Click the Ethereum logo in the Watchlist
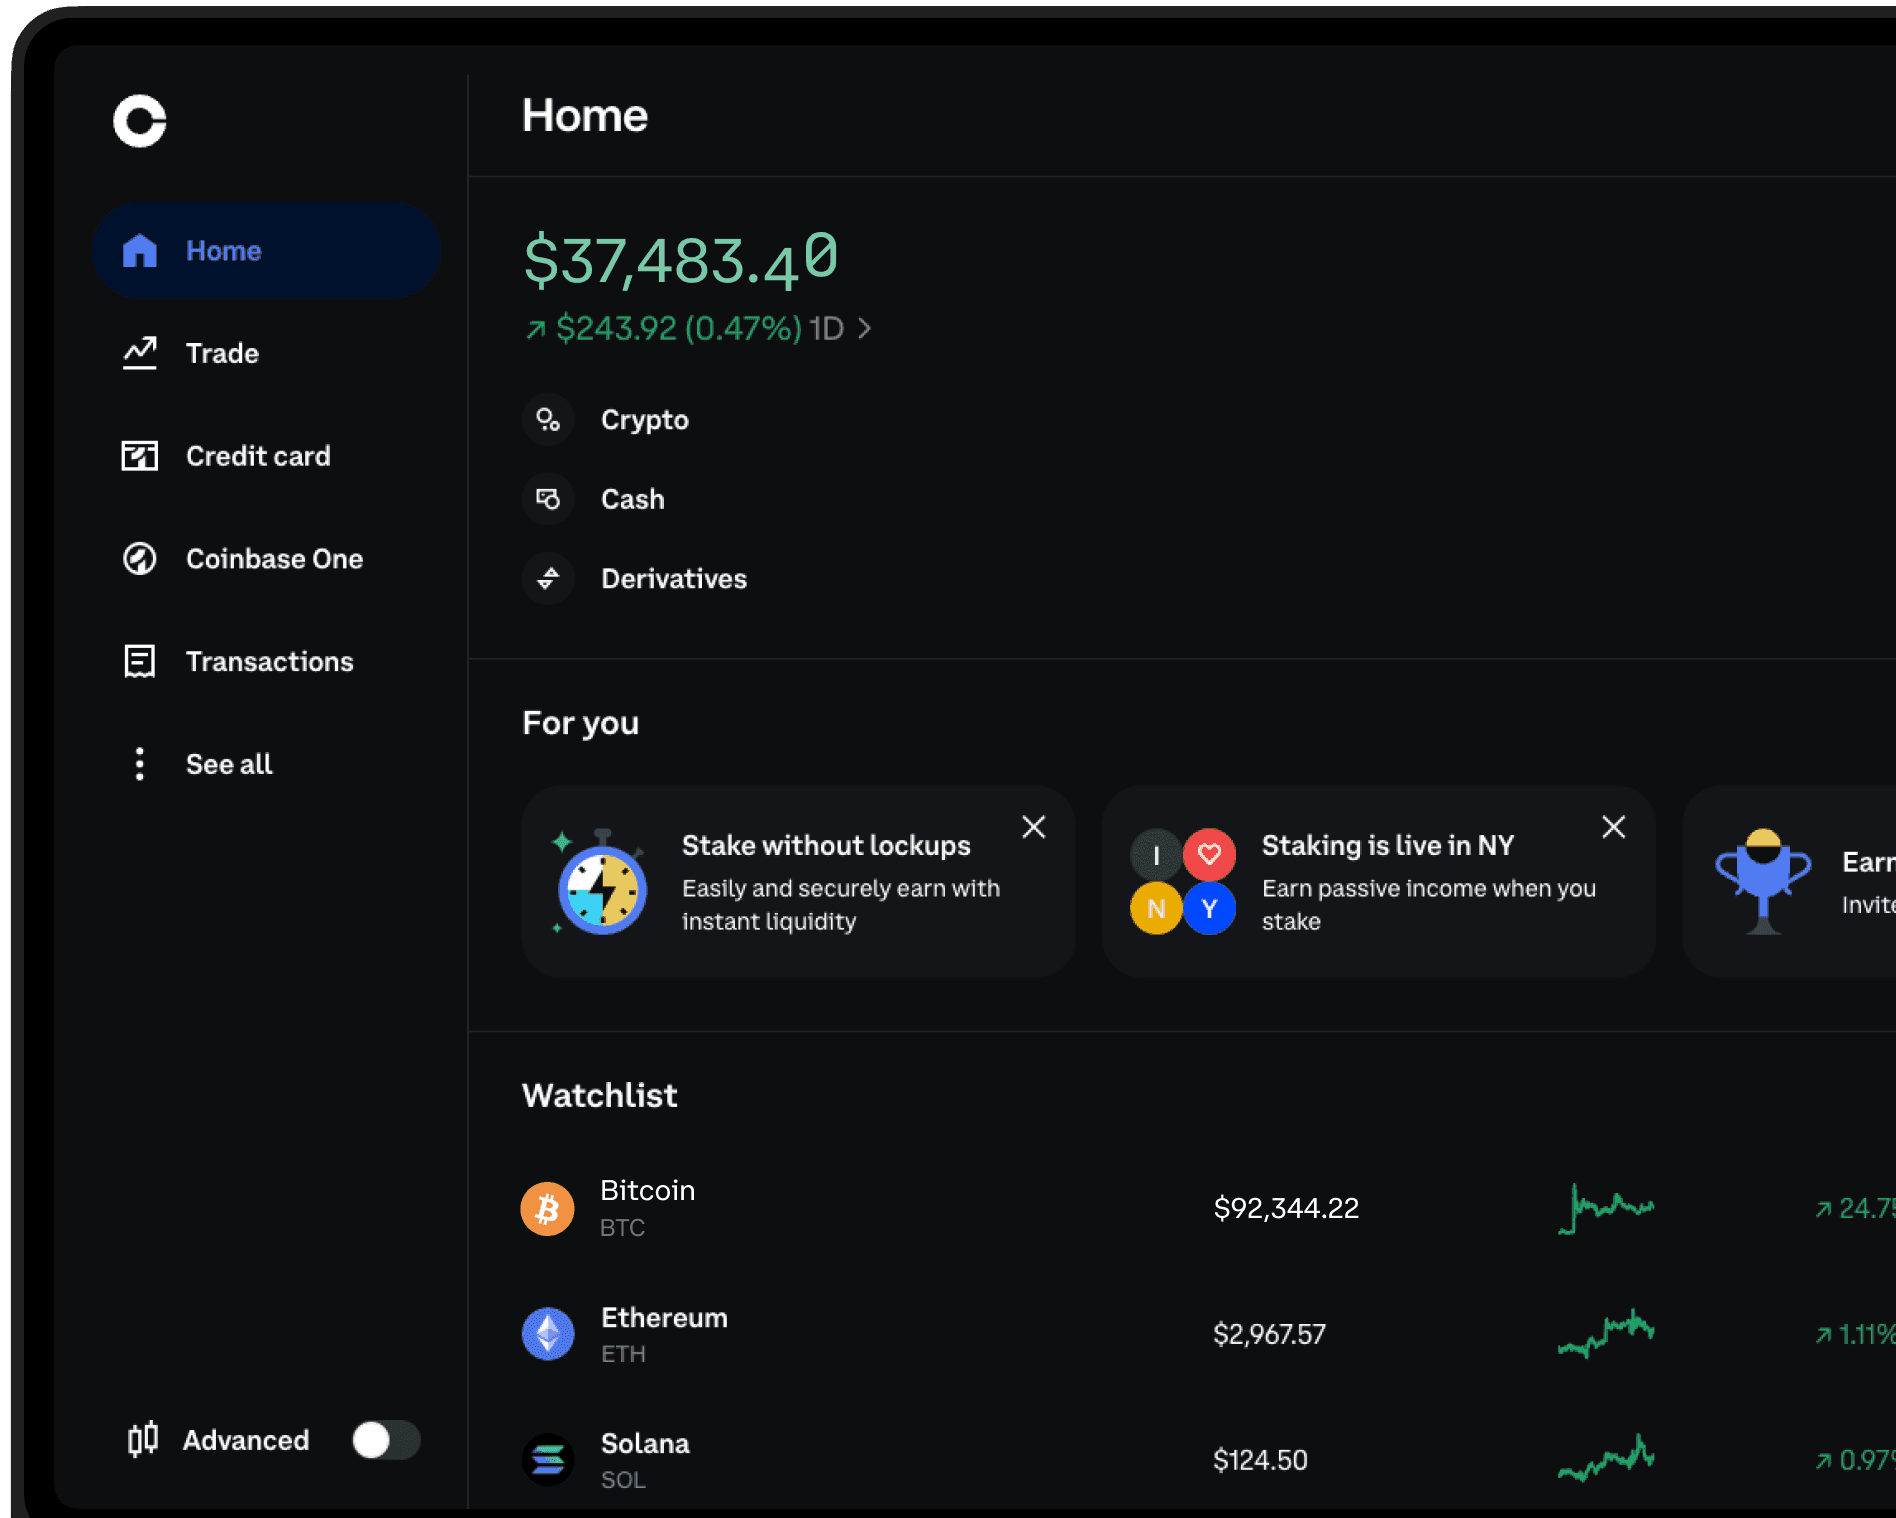The height and width of the screenshot is (1518, 1896). (547, 1334)
